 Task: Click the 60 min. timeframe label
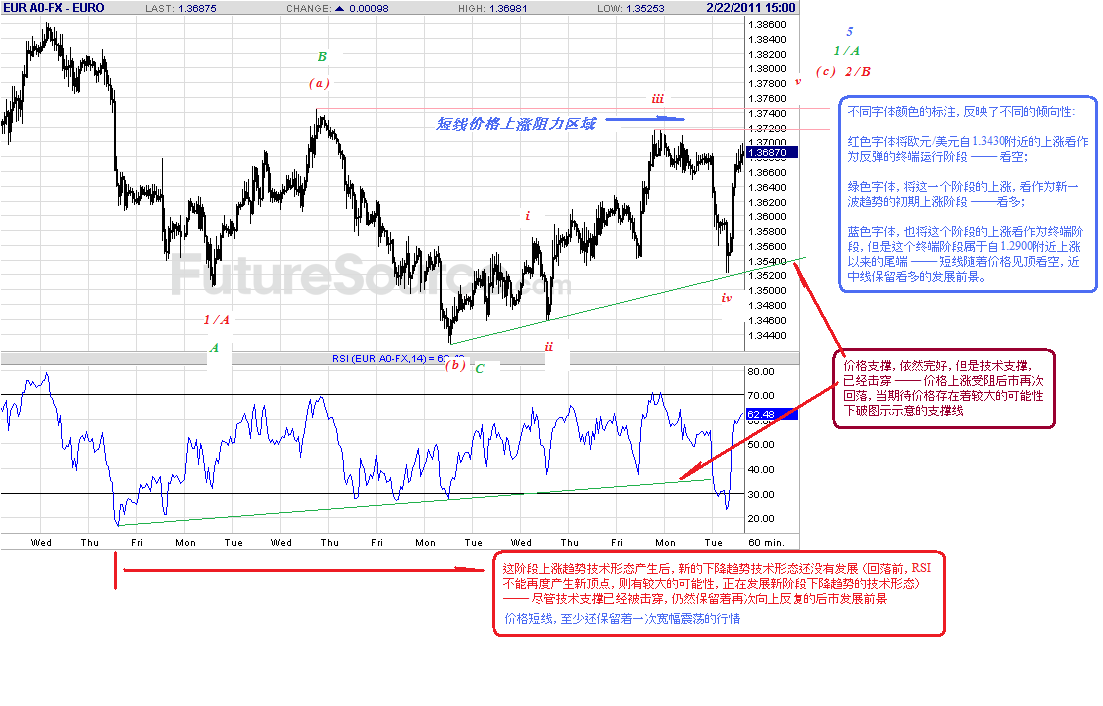click(x=766, y=542)
